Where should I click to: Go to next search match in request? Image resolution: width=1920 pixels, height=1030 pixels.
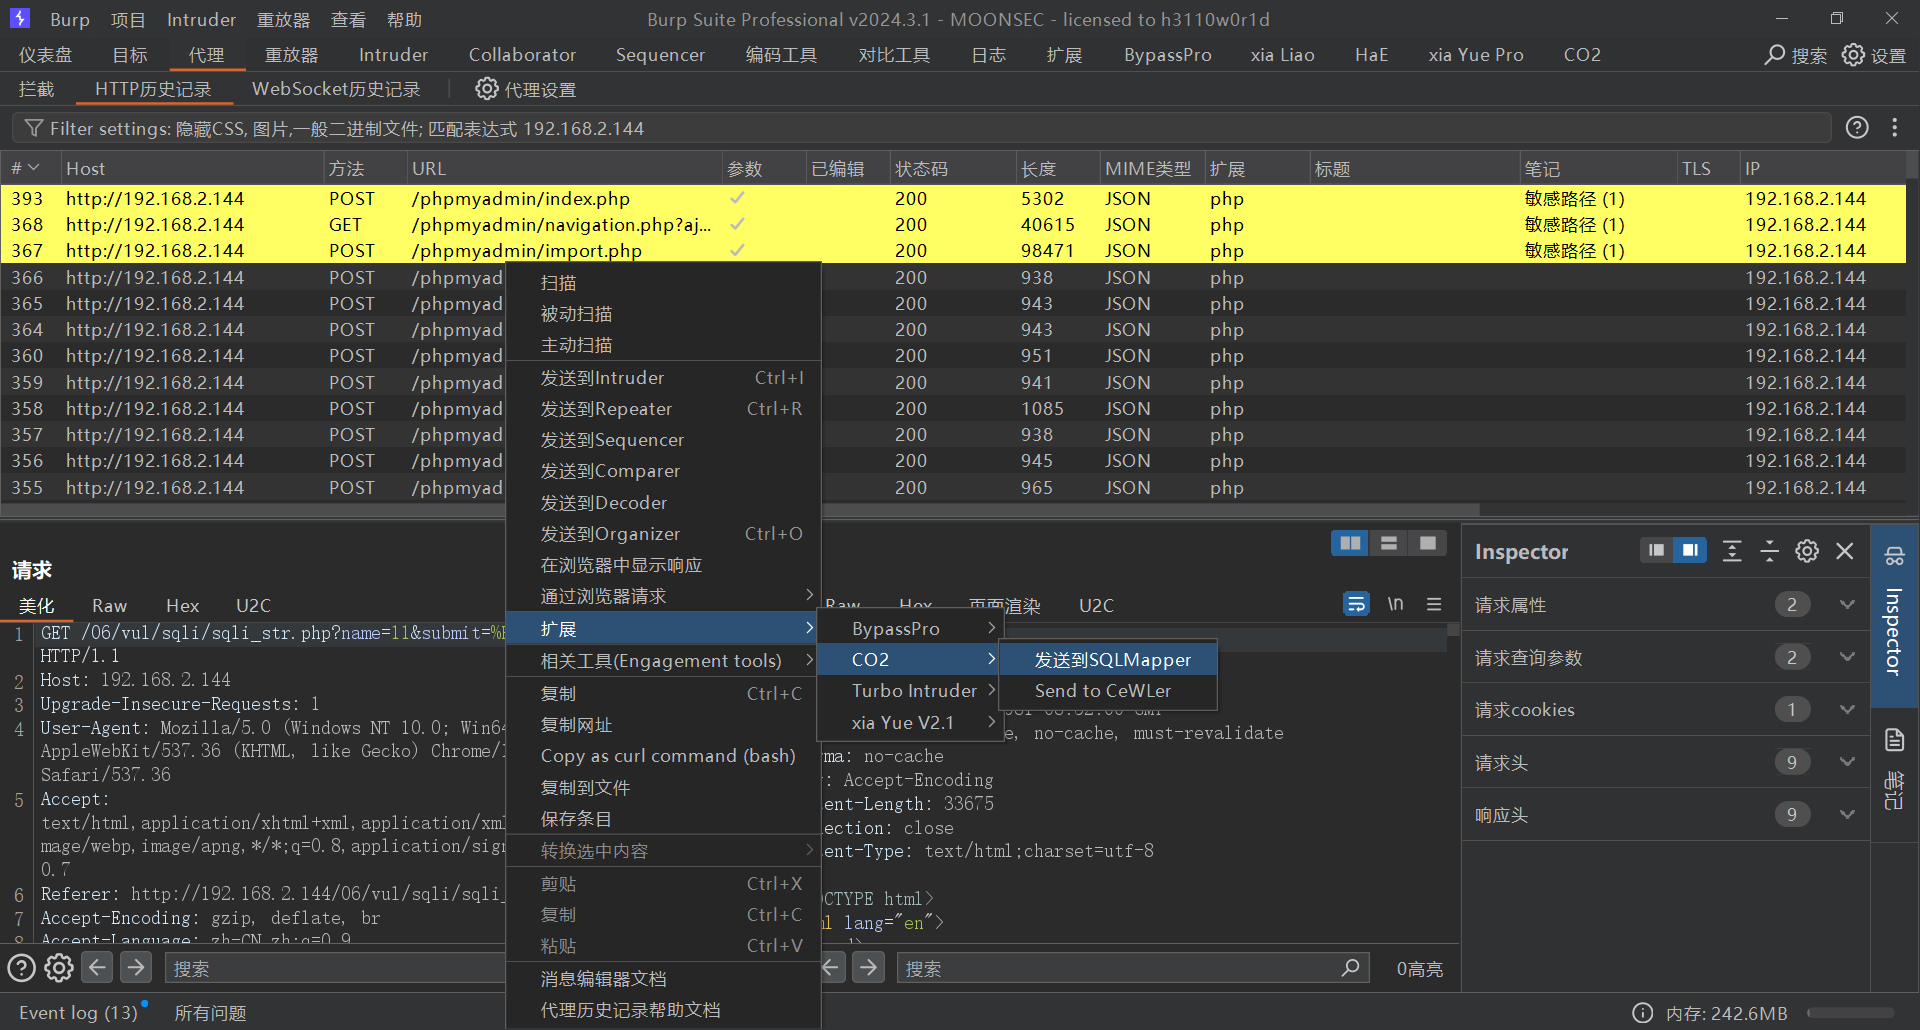coord(136,967)
